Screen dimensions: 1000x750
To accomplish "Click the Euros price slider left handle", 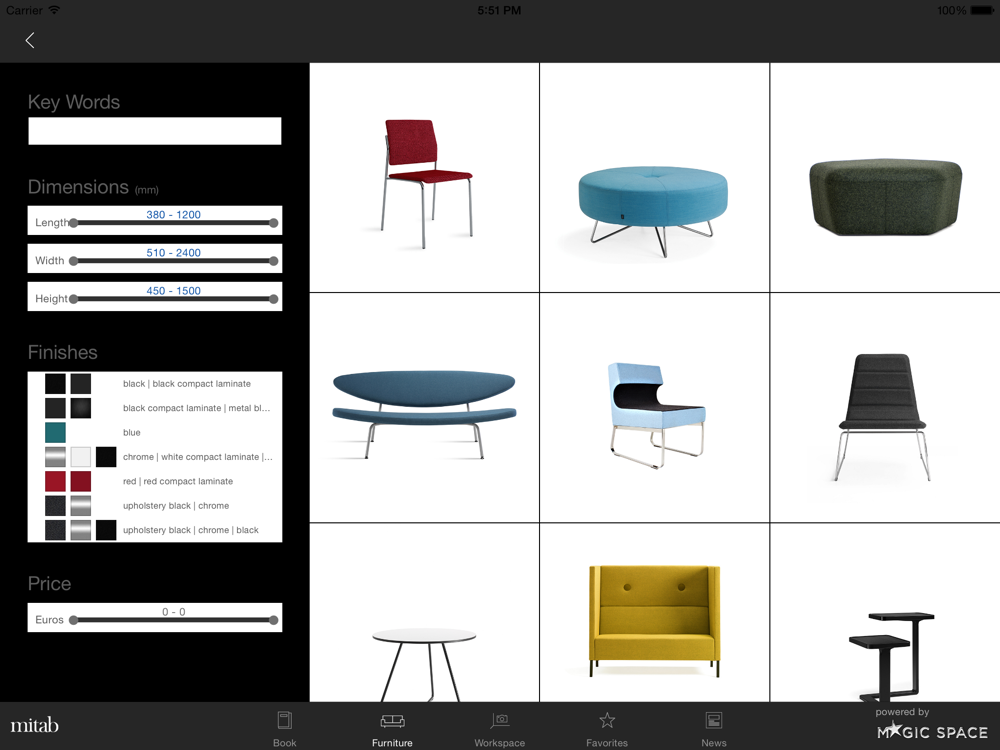I will coord(73,620).
